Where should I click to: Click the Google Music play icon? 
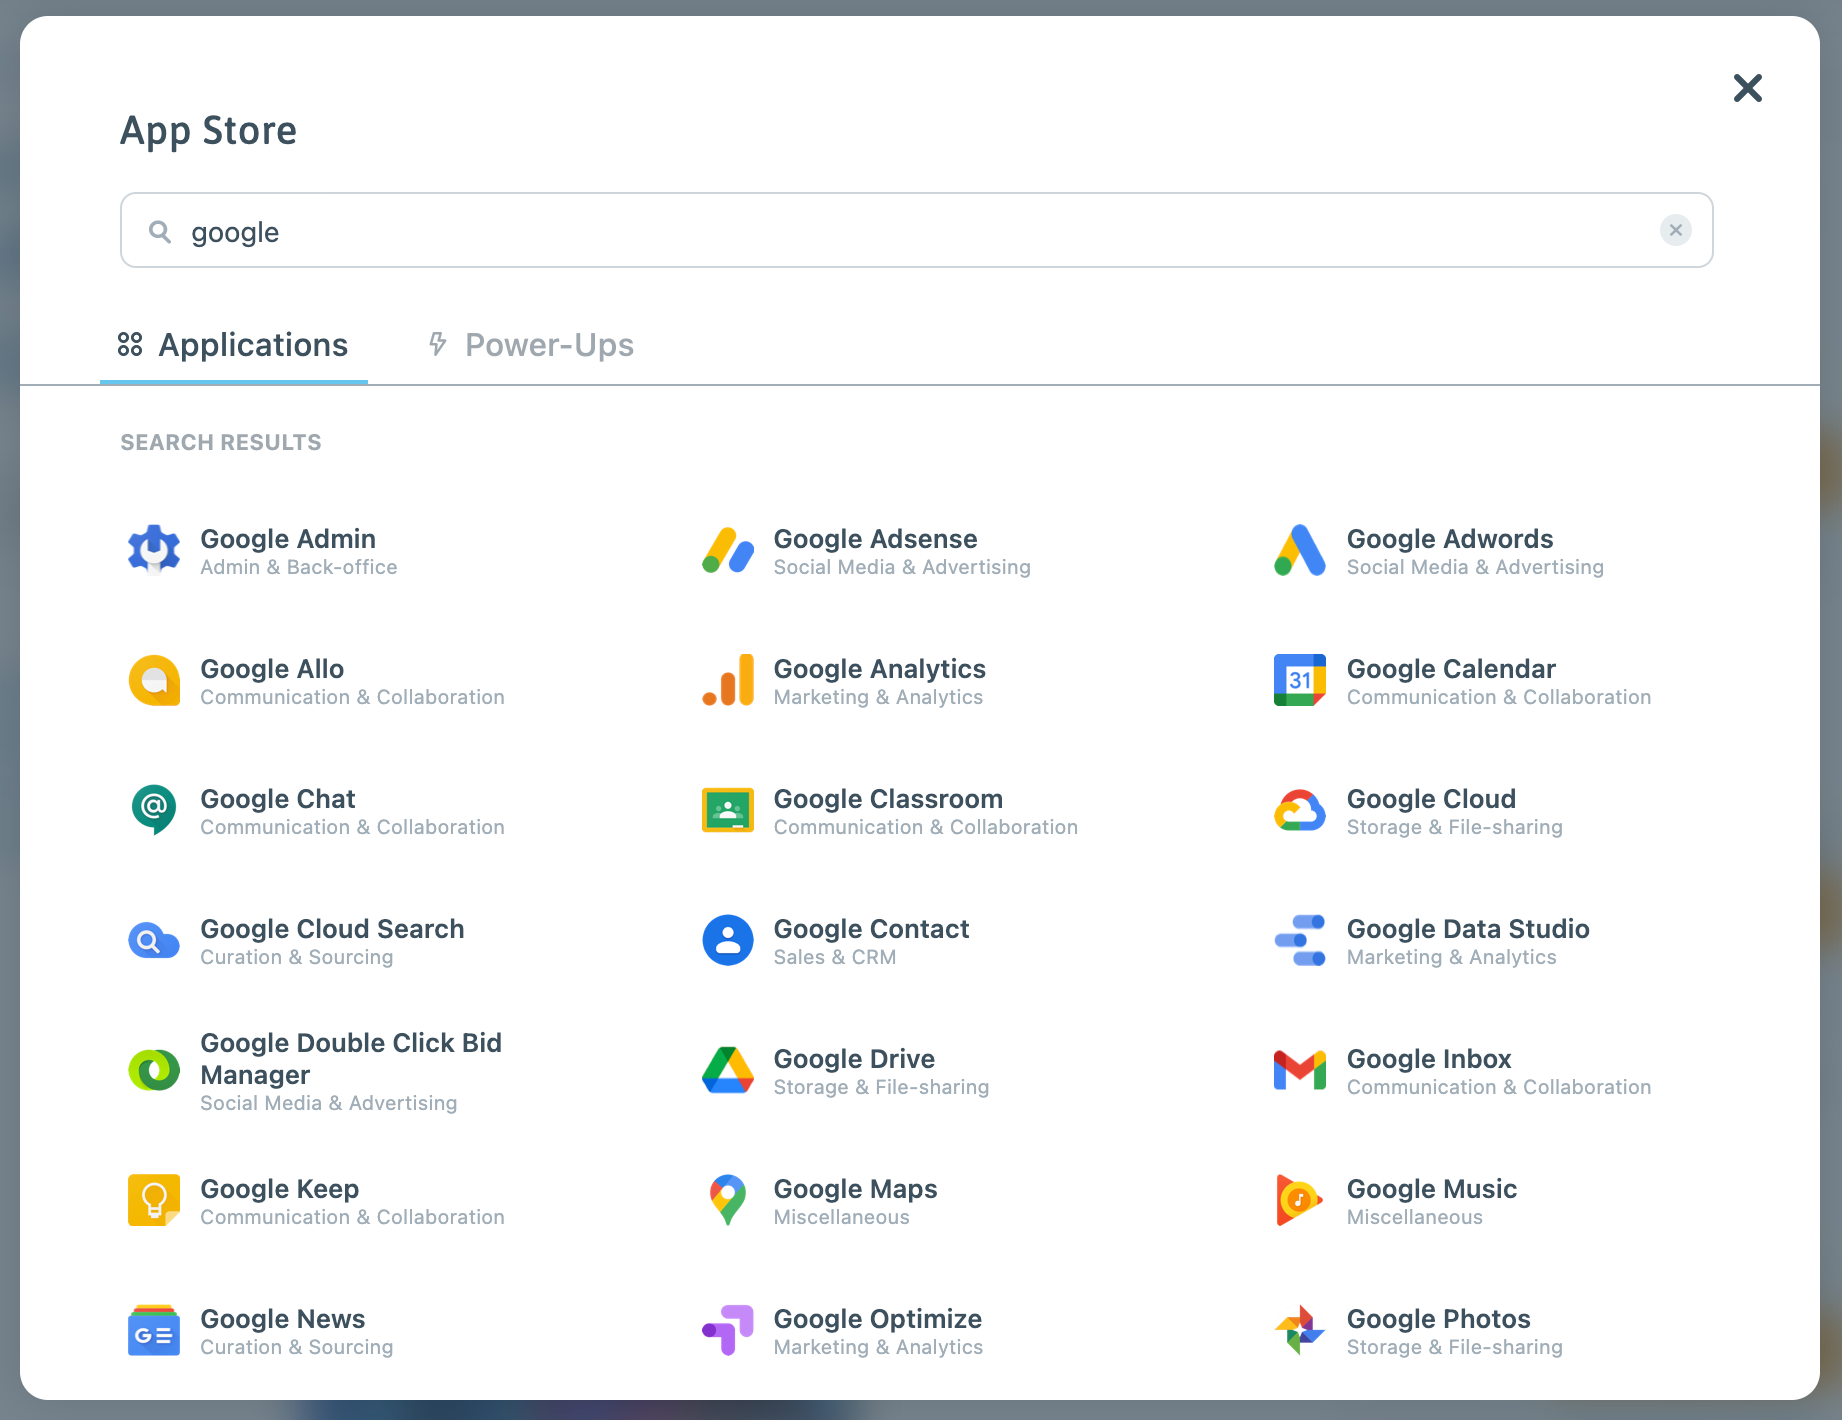(x=1300, y=1200)
